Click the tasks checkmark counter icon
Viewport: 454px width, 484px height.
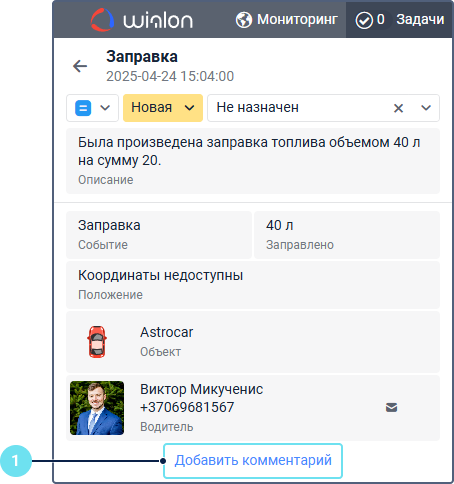[x=364, y=20]
